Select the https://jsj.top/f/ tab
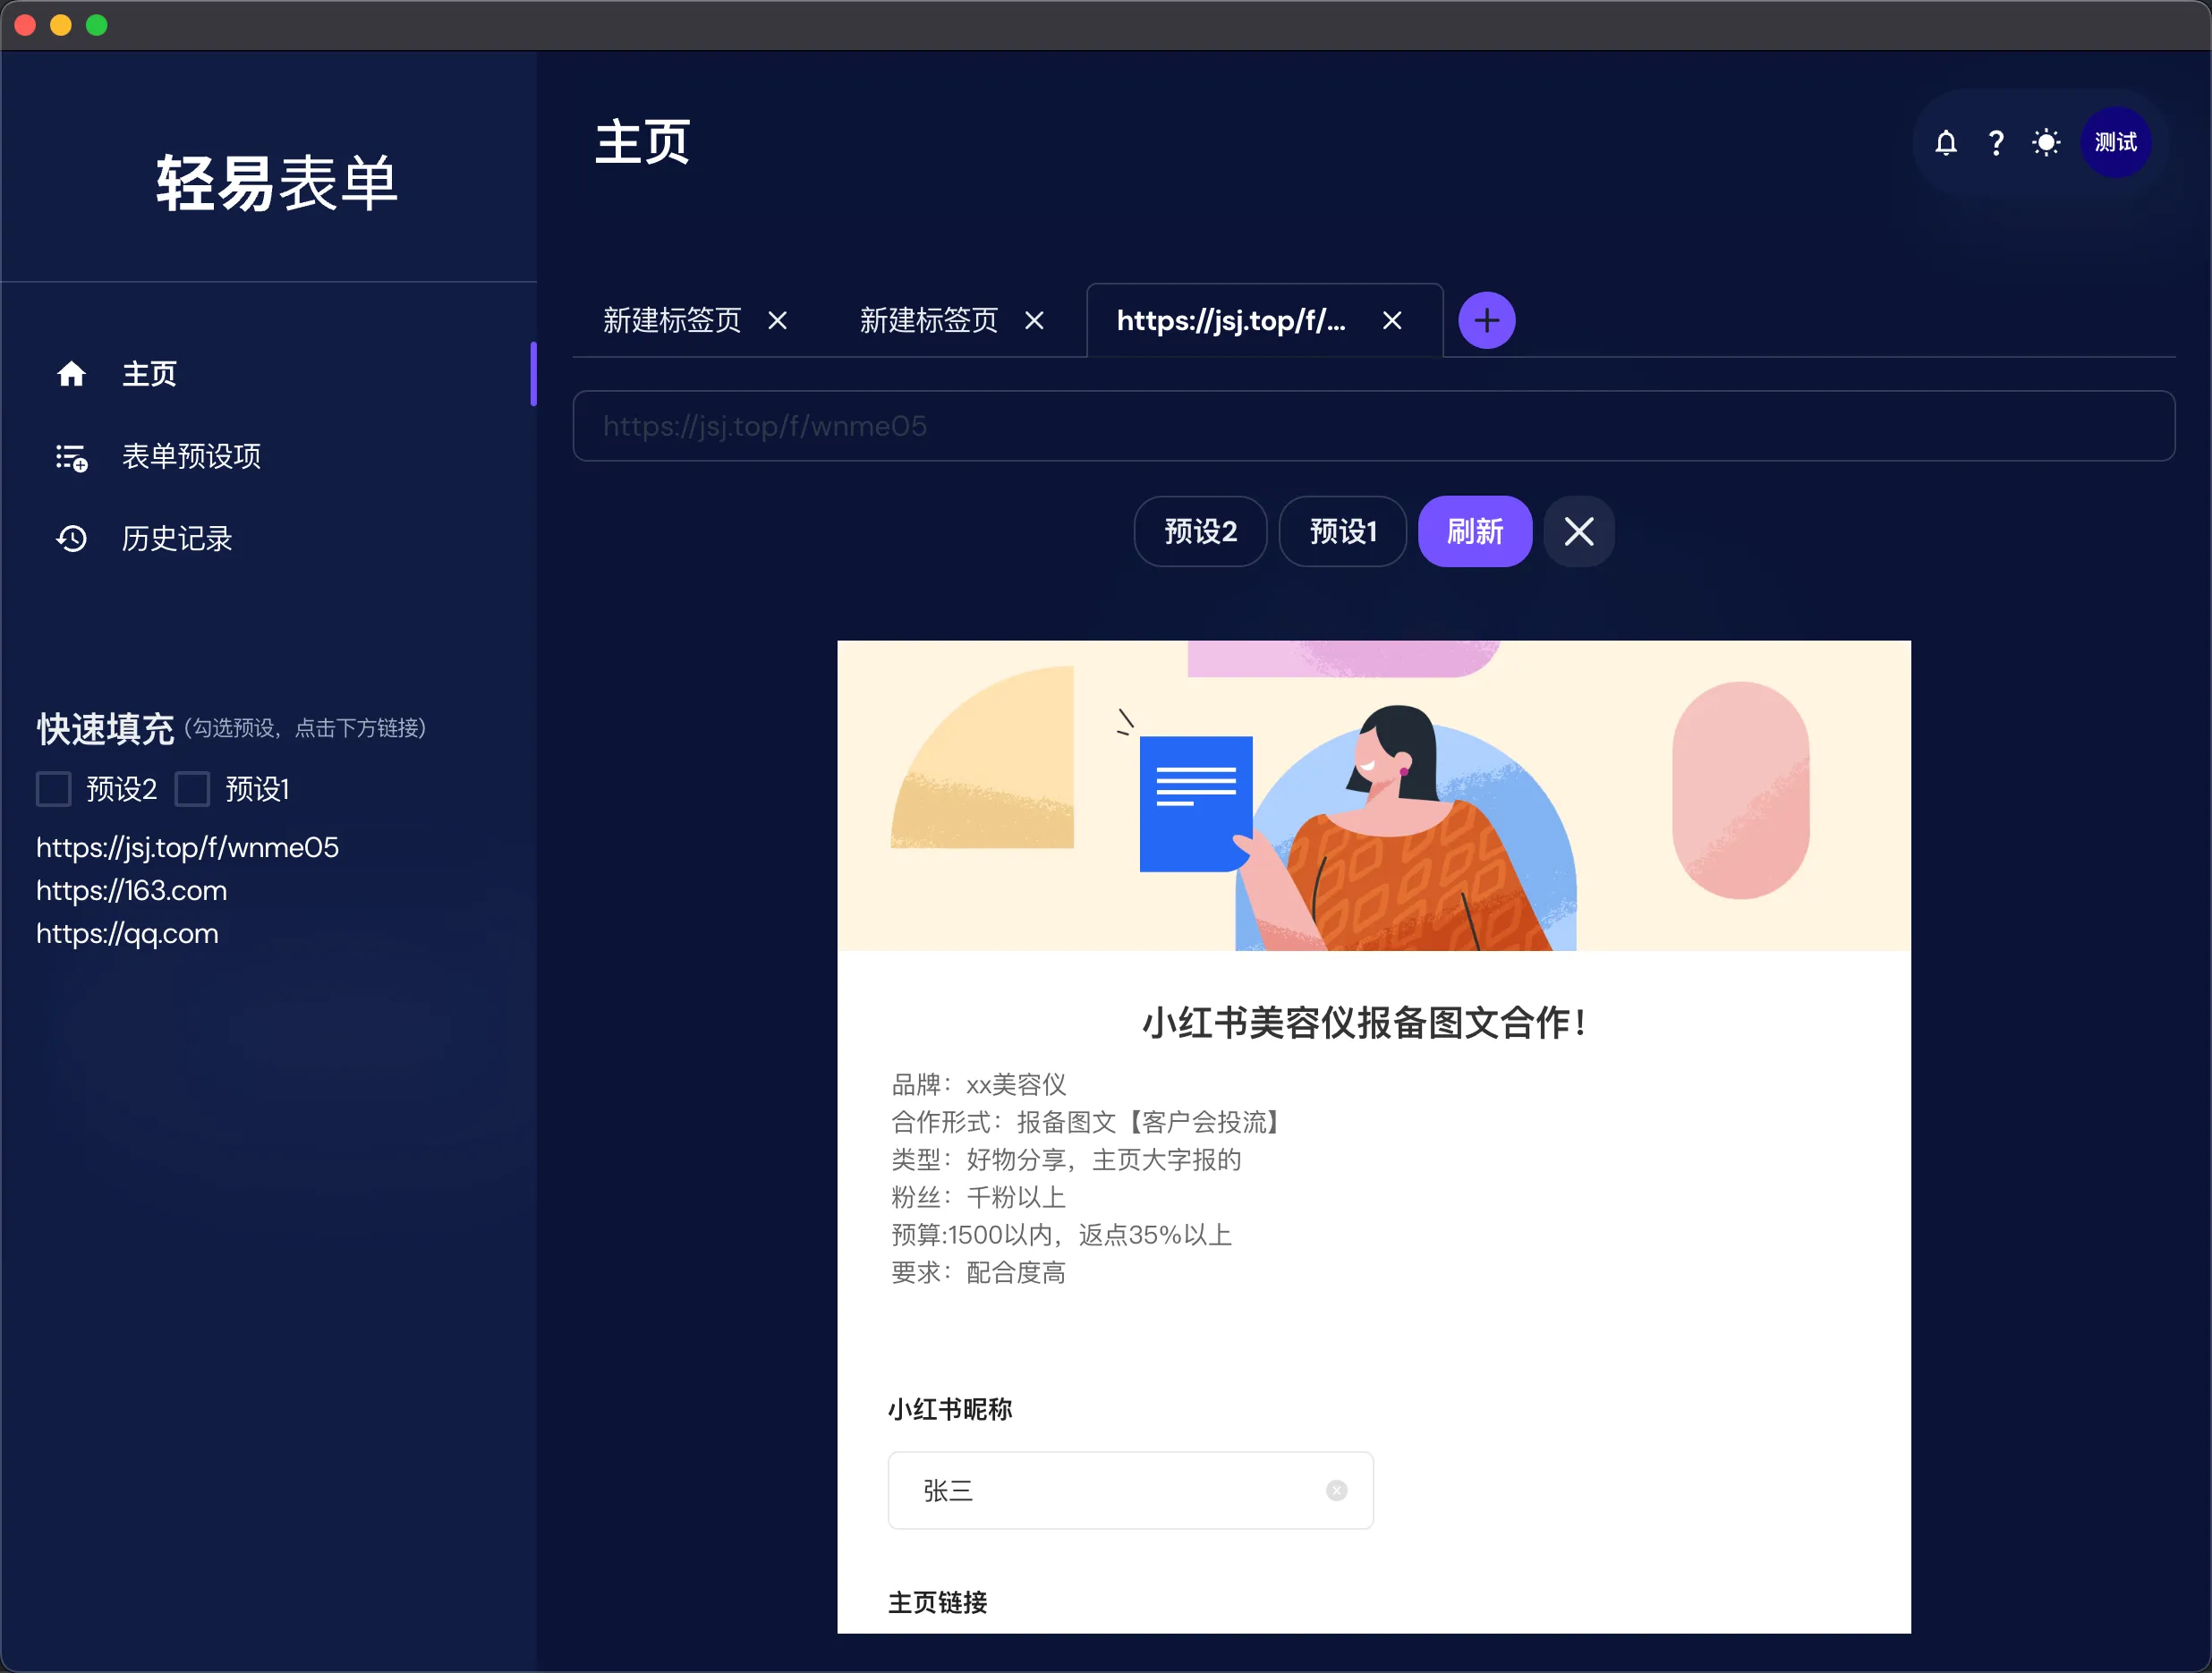Image resolution: width=2212 pixels, height=1673 pixels. (1231, 320)
